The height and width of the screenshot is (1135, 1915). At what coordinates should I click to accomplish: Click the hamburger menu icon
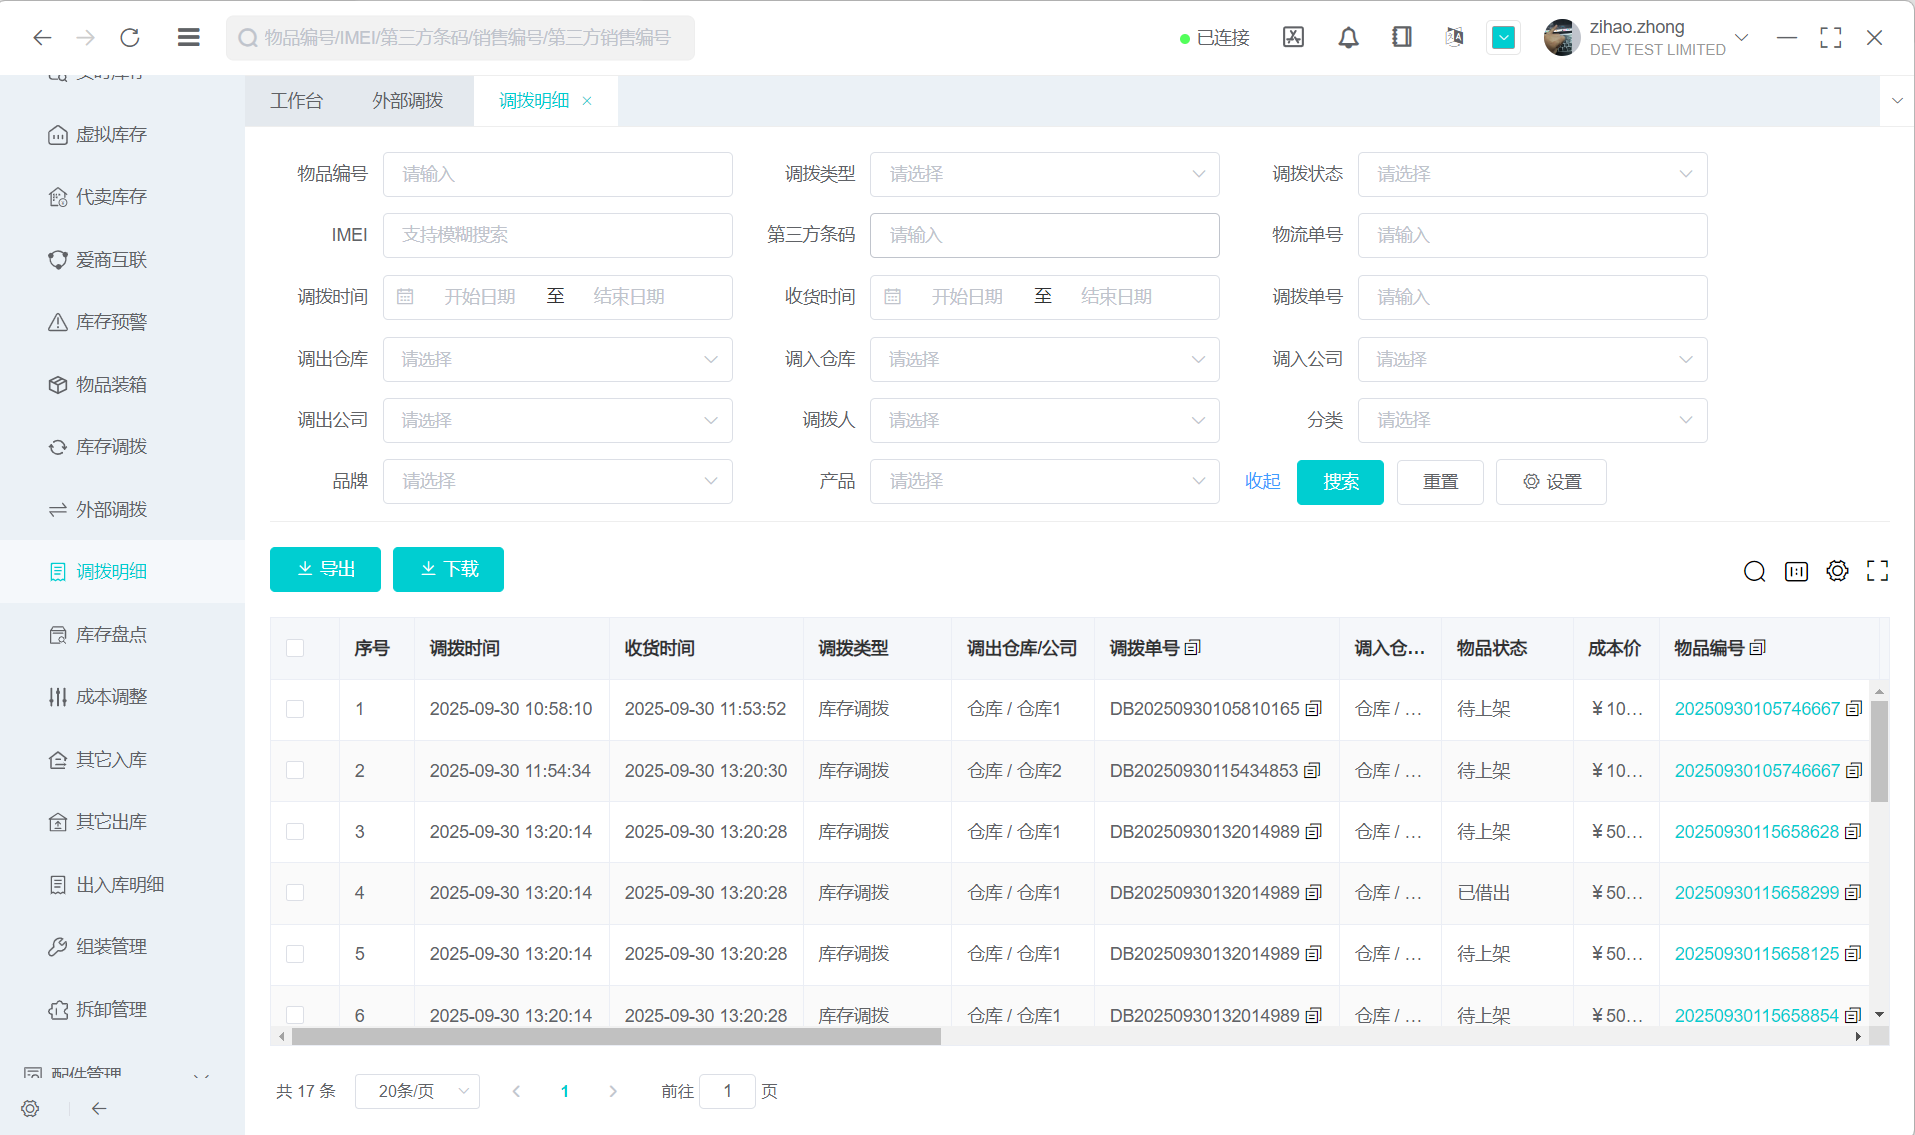click(188, 38)
